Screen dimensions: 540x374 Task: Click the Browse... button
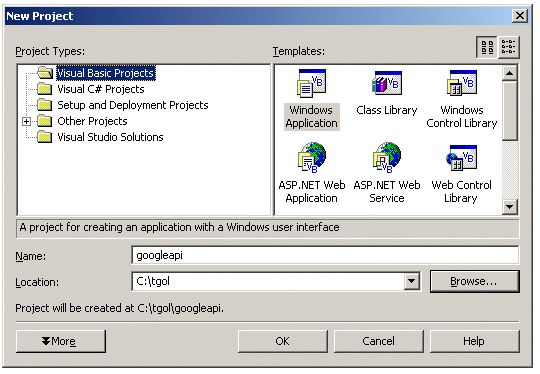click(x=474, y=281)
